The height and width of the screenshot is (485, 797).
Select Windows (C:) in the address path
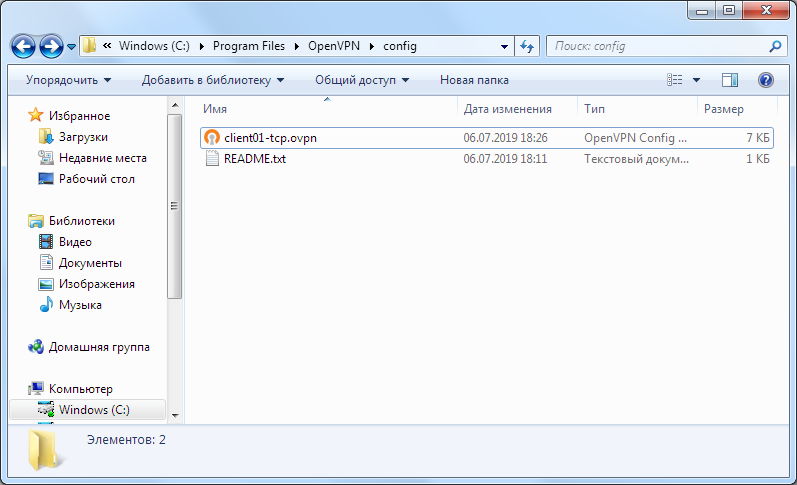pos(154,46)
